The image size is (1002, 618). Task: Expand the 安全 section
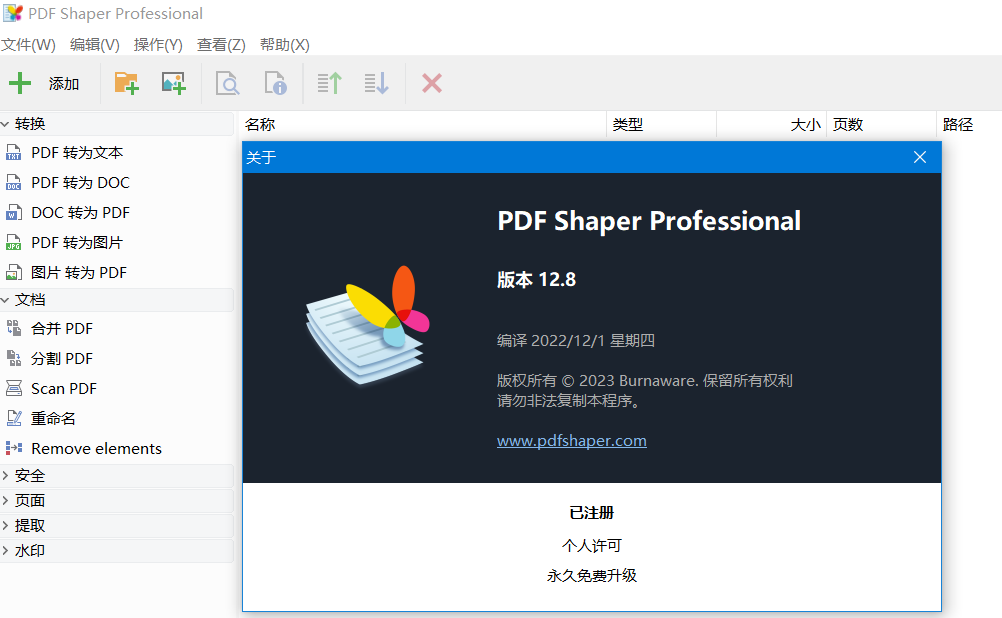tap(5, 475)
